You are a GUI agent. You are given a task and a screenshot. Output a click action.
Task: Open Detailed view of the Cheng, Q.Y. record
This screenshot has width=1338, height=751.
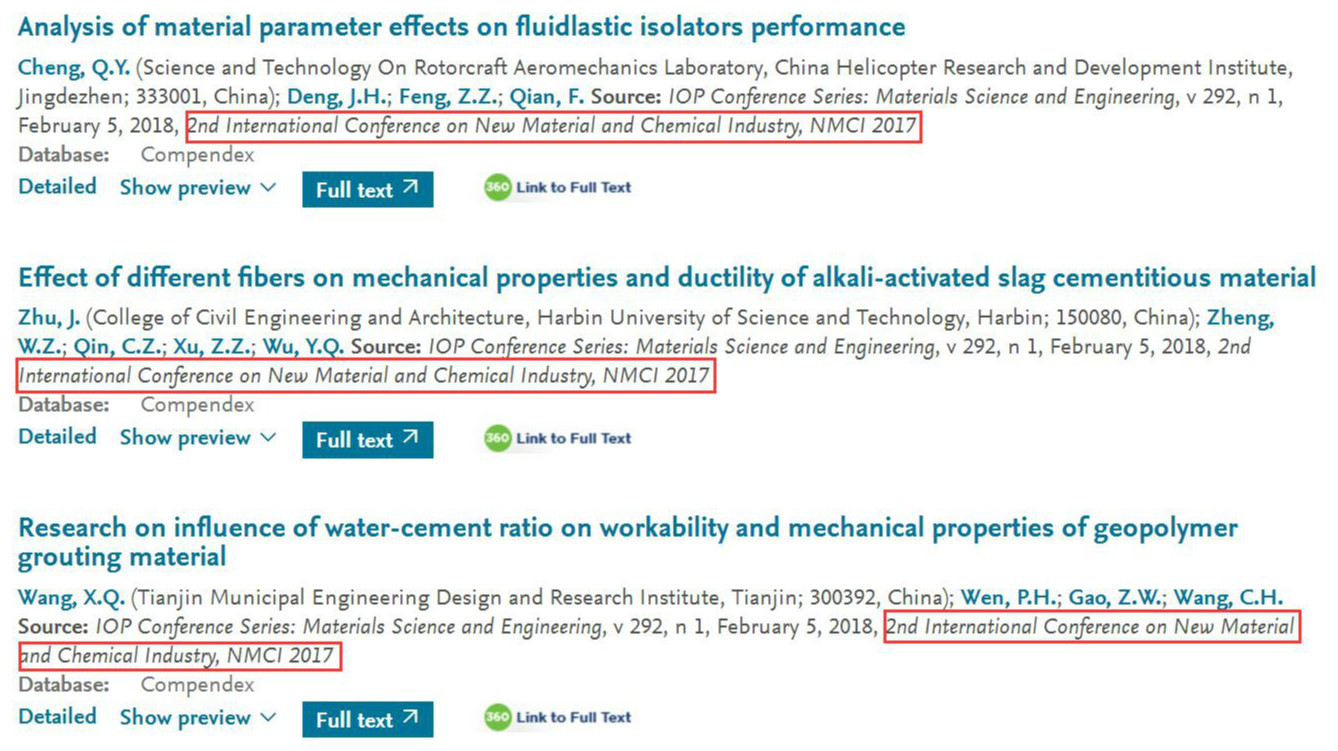[x=58, y=187]
